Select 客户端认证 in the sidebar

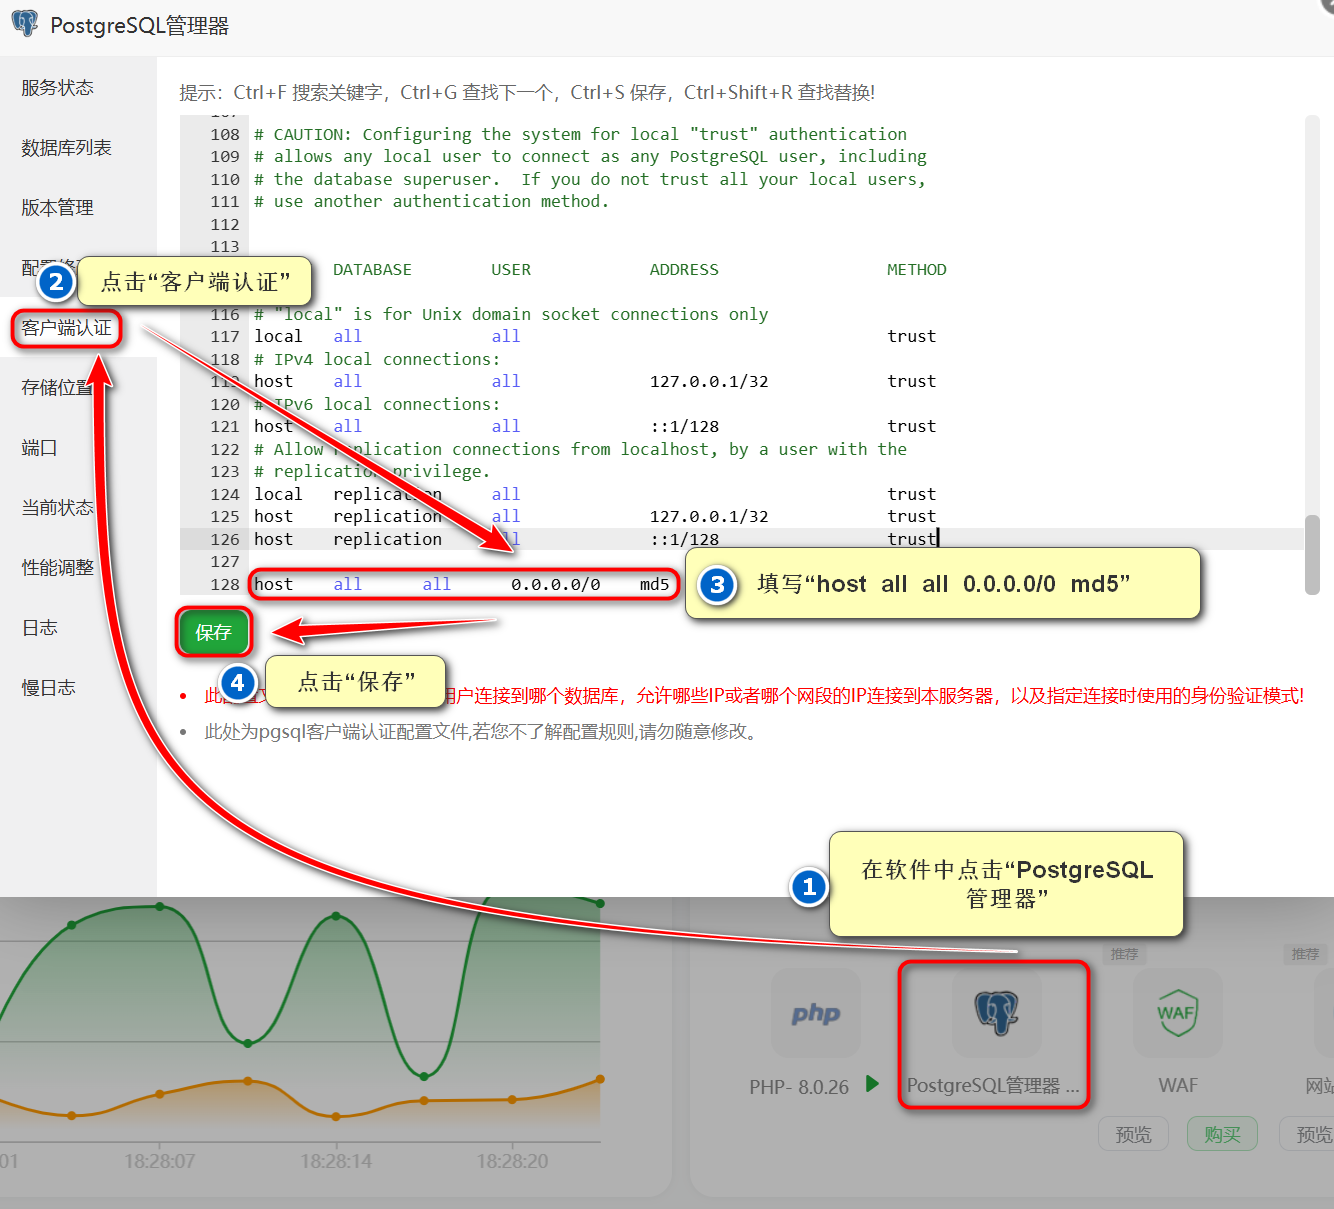(66, 328)
